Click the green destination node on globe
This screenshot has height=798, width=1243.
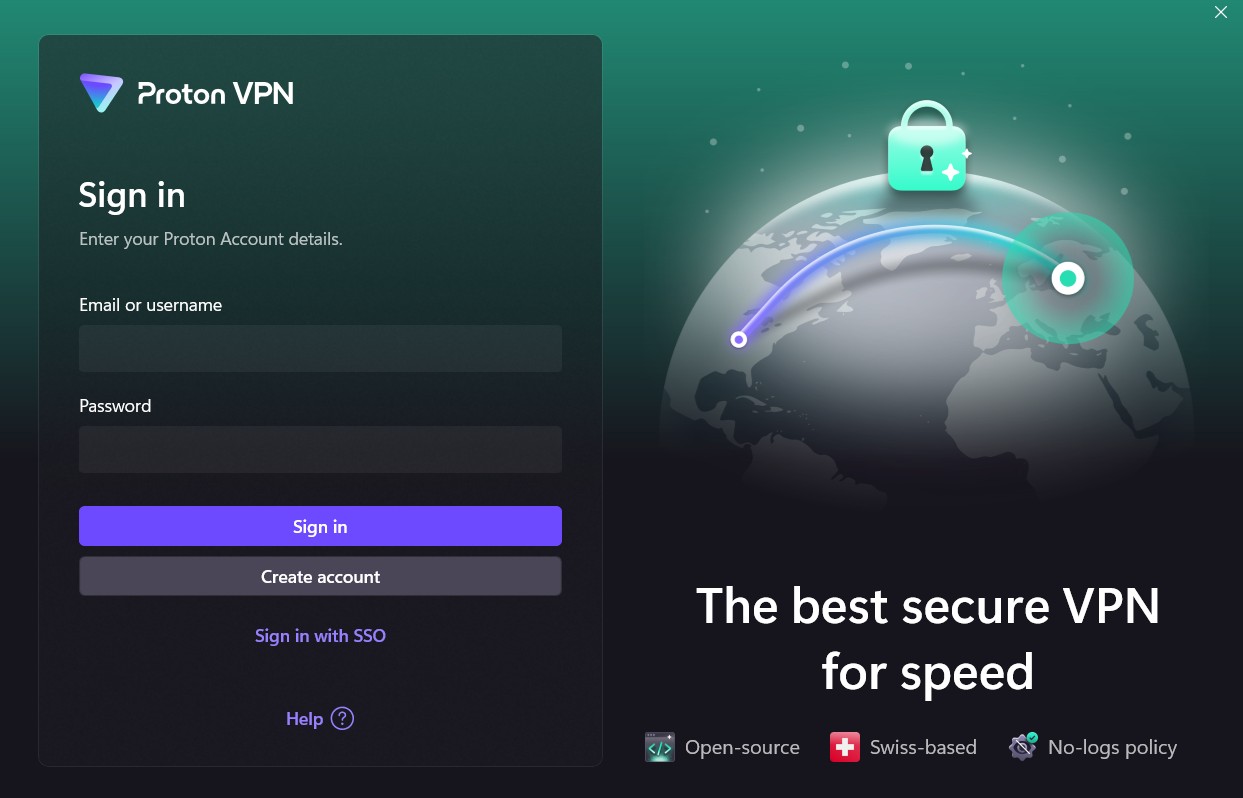point(1068,278)
